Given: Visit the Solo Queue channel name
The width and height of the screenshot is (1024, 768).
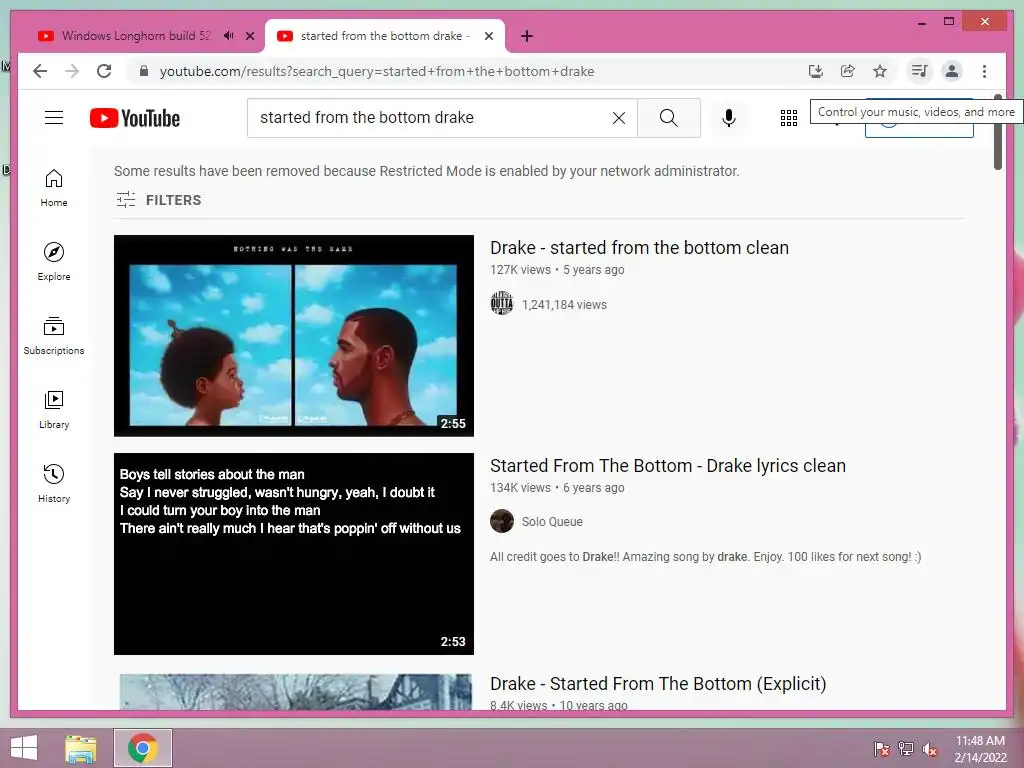Looking at the screenshot, I should coord(552,522).
